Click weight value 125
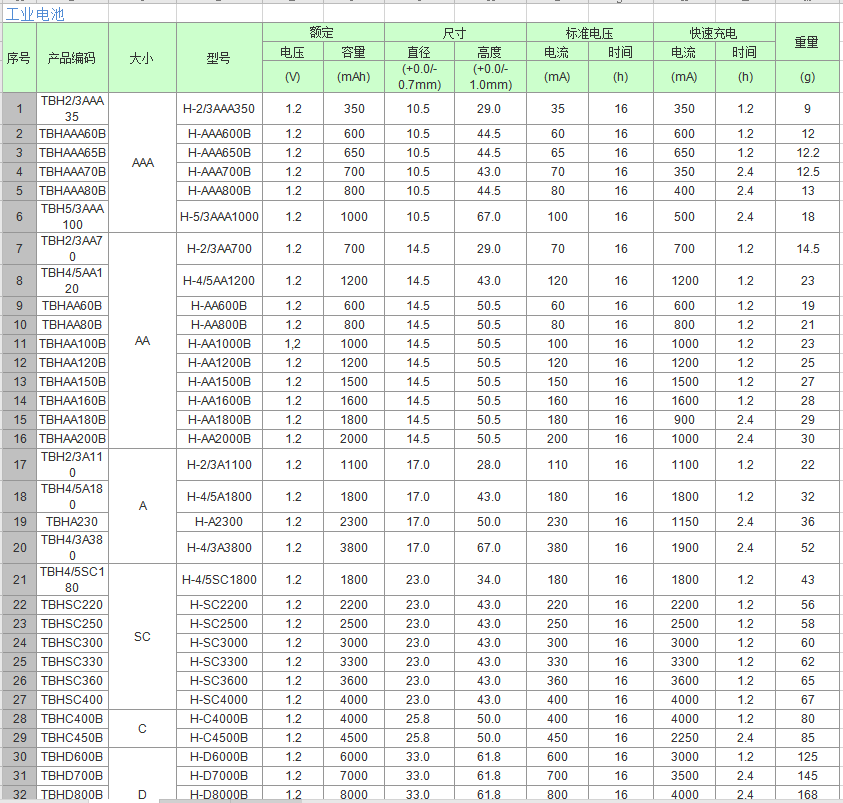This screenshot has height=803, width=843. point(808,757)
